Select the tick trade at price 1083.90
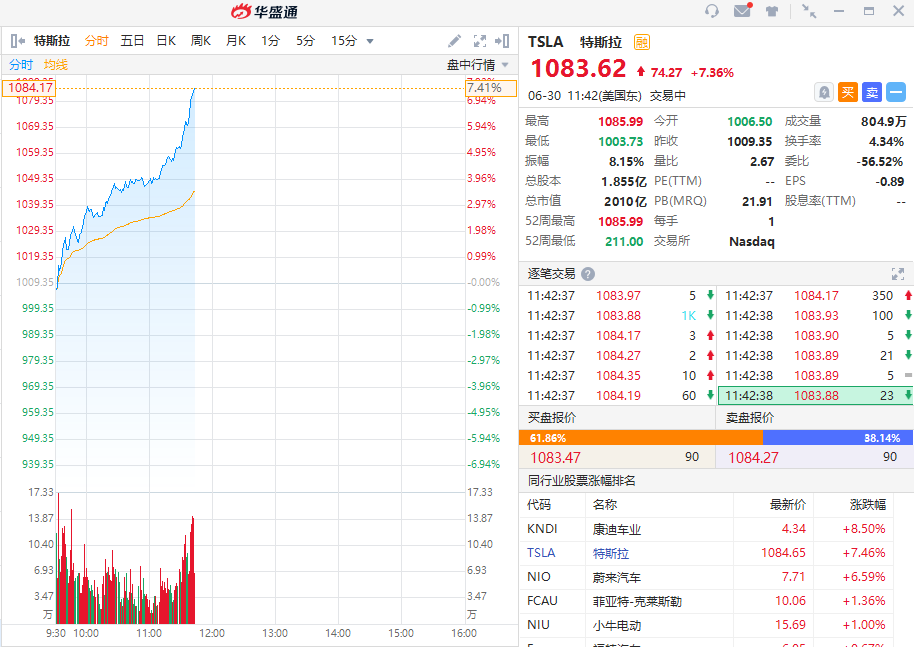Screen dimensions: 914x647 pos(815,336)
